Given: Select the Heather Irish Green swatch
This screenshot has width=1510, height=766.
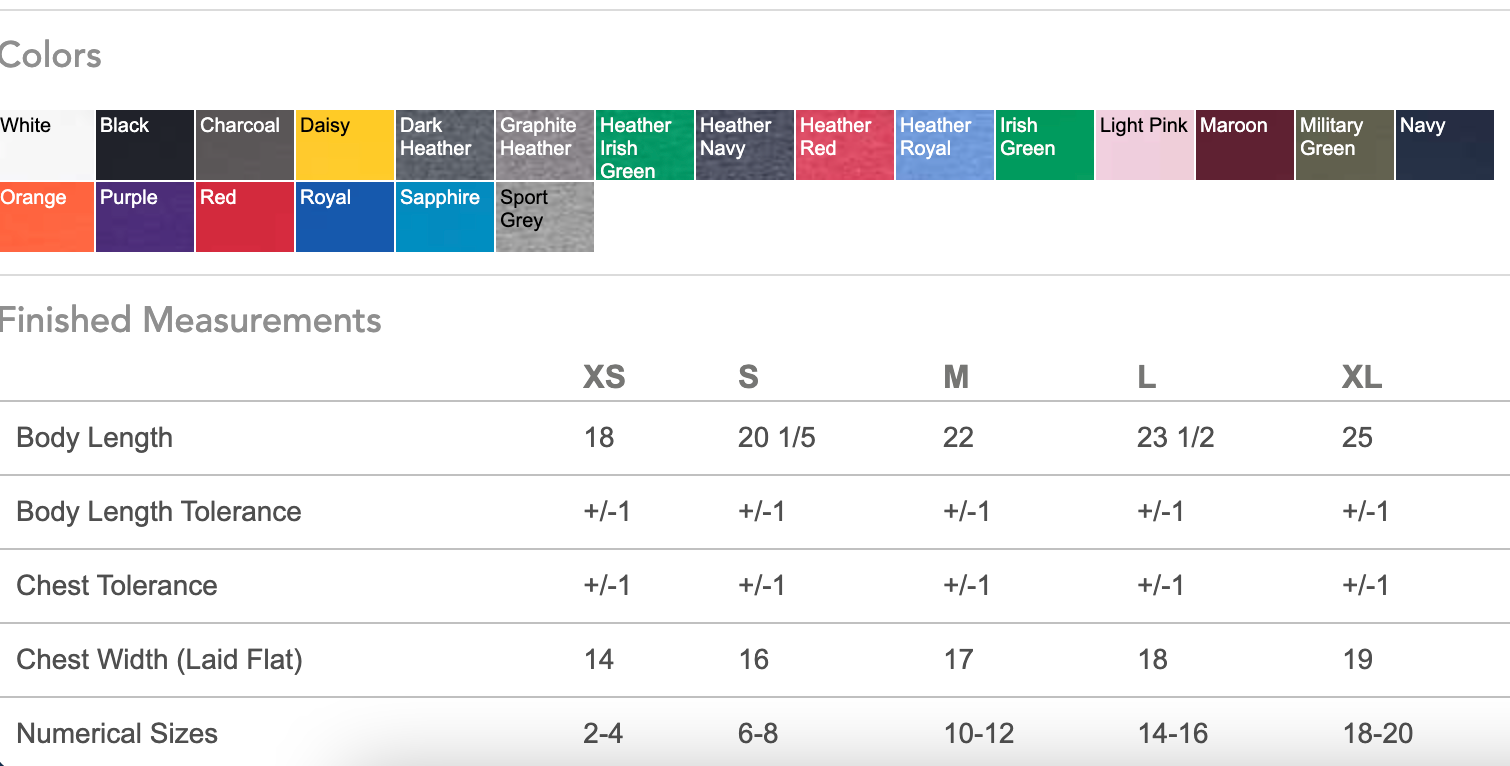Looking at the screenshot, I should tap(645, 145).
